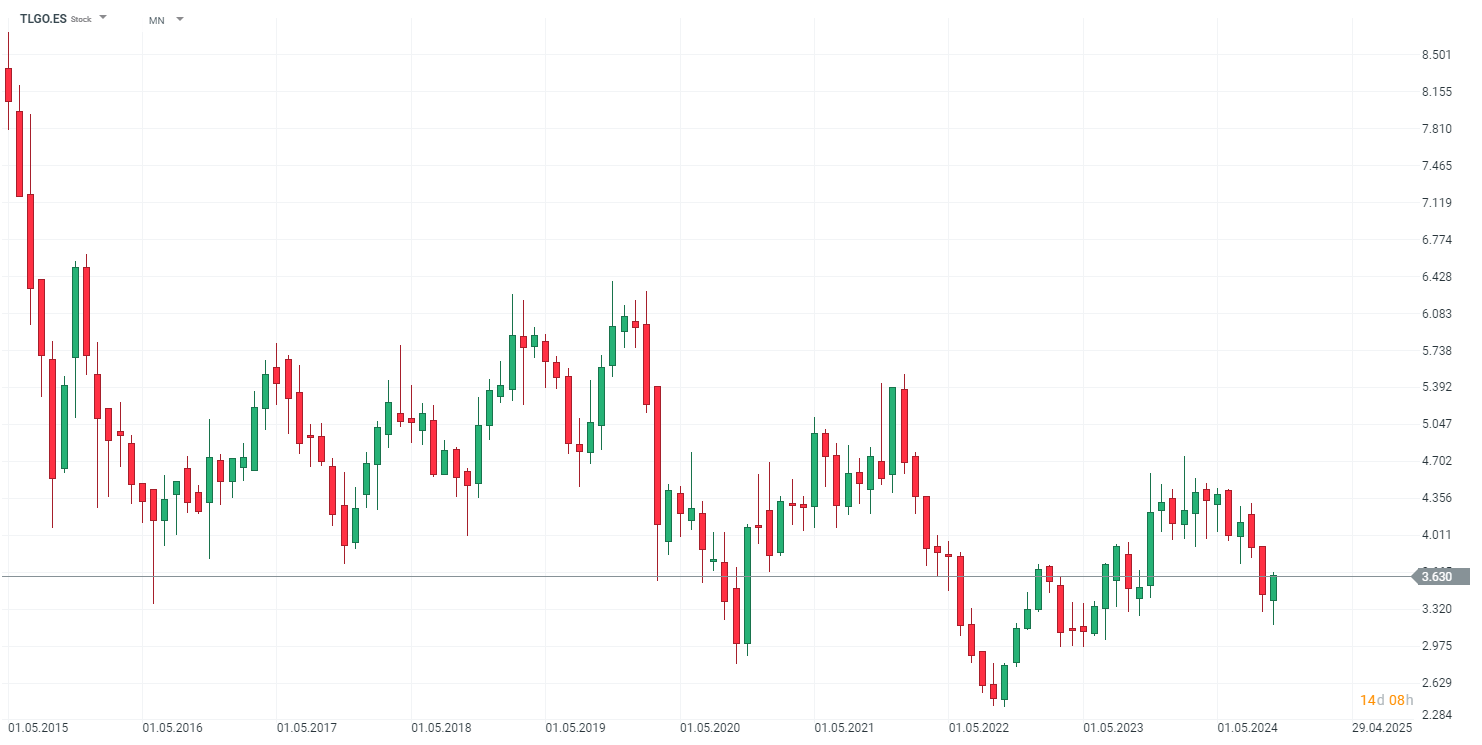Click the 7.119 price scale label
The height and width of the screenshot is (745, 1482).
[x=1436, y=203]
